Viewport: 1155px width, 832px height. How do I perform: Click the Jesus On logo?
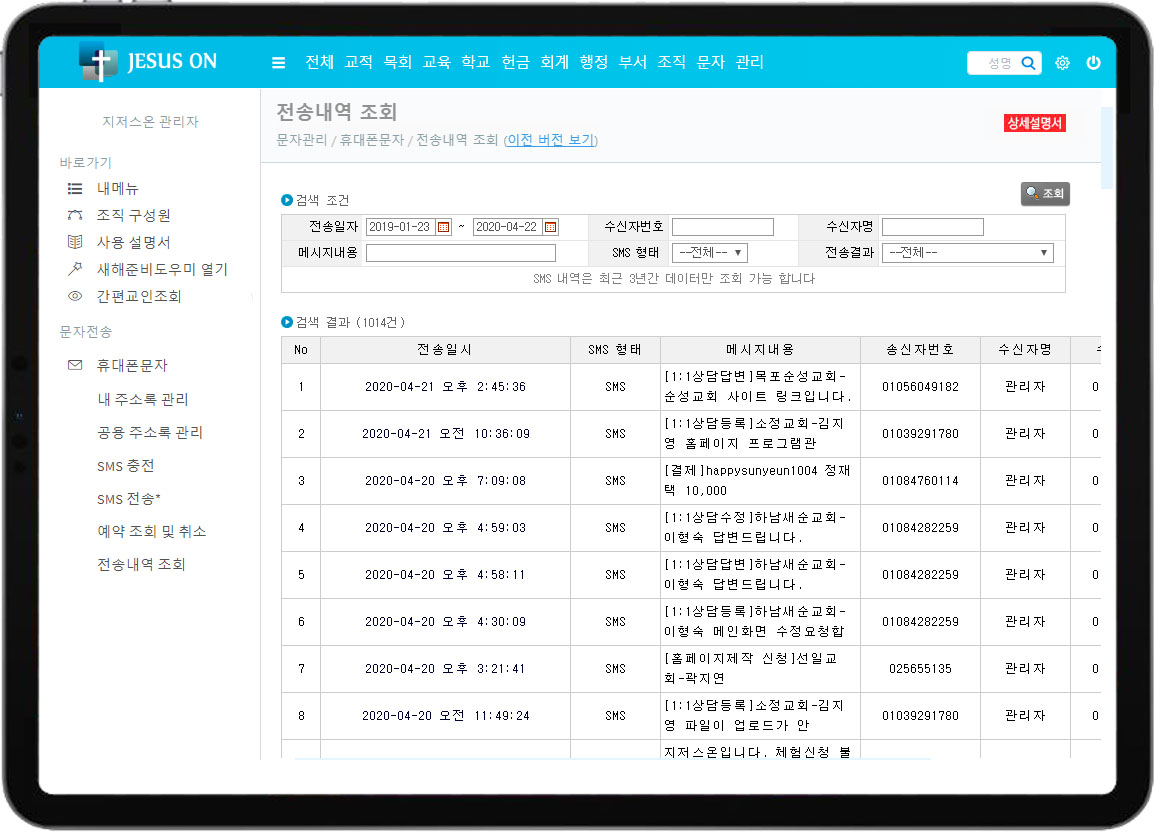tap(148, 62)
